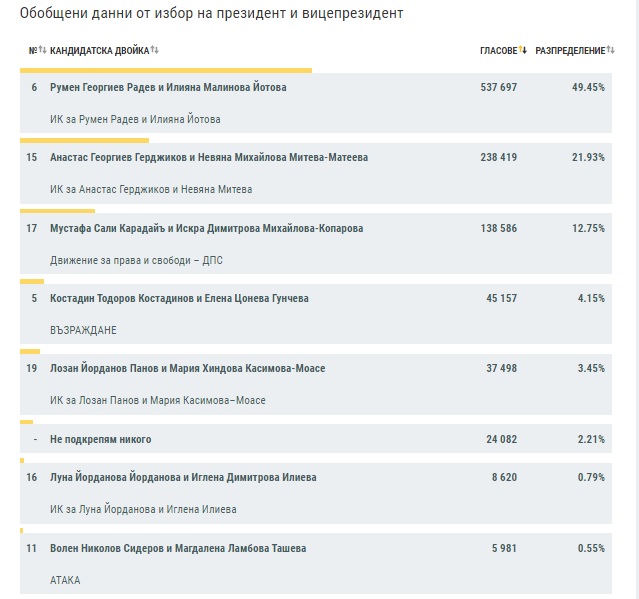Sort table by РАЗПРЕДЕЛЕНИЕ column header
Viewport: 639px width, 599px height.
tap(570, 51)
